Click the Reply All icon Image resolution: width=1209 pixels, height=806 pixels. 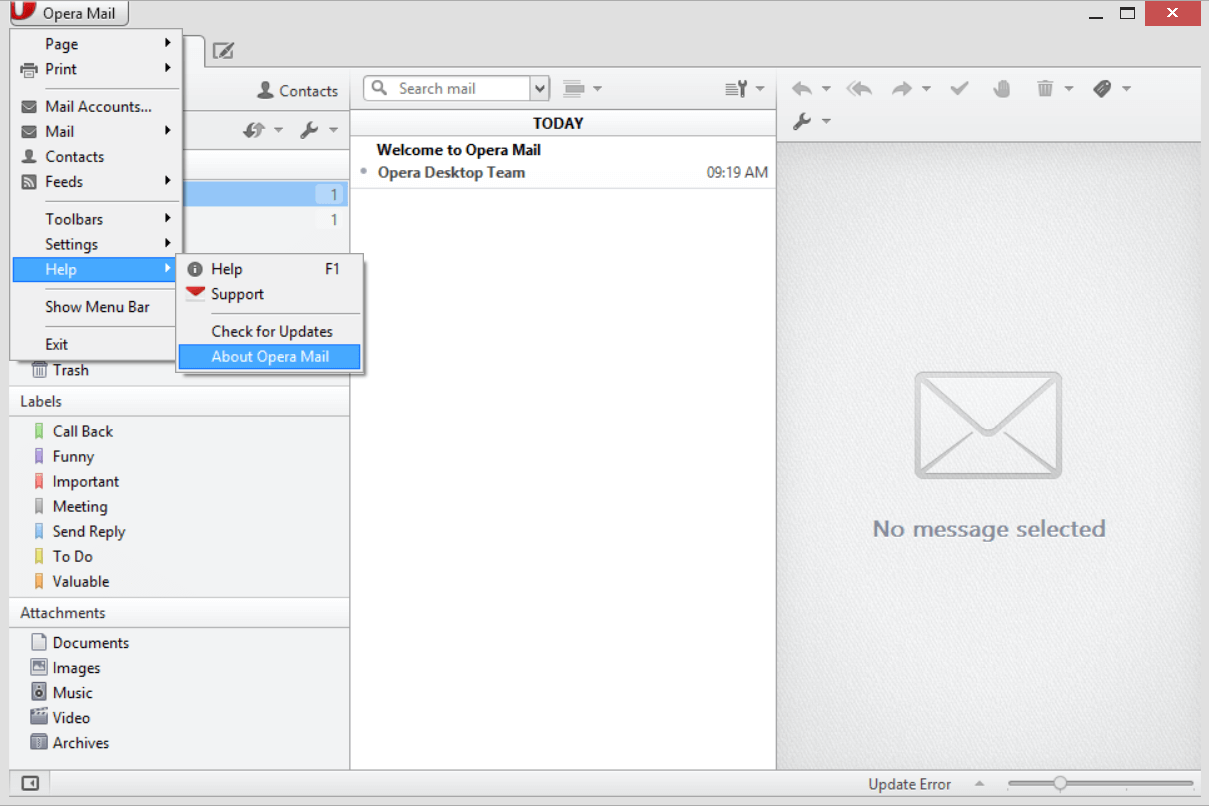[859, 88]
